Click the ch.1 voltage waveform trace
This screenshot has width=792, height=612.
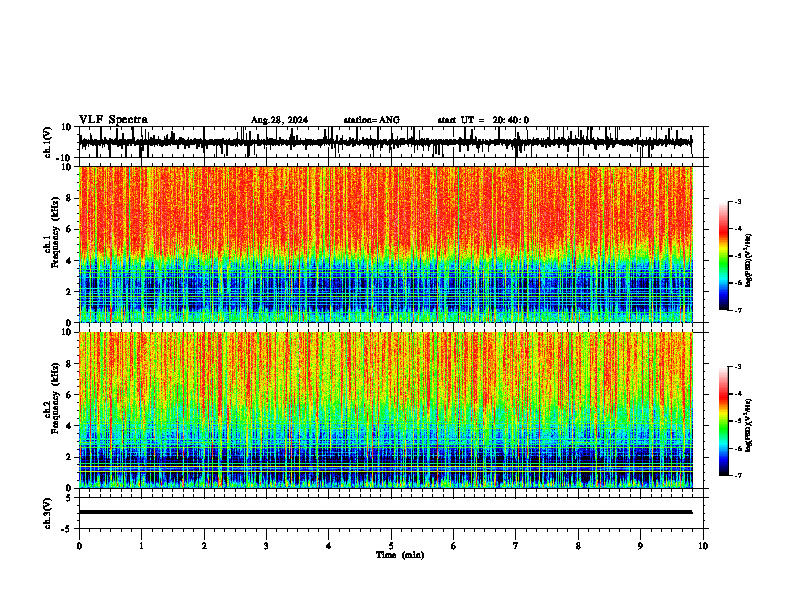(x=385, y=142)
